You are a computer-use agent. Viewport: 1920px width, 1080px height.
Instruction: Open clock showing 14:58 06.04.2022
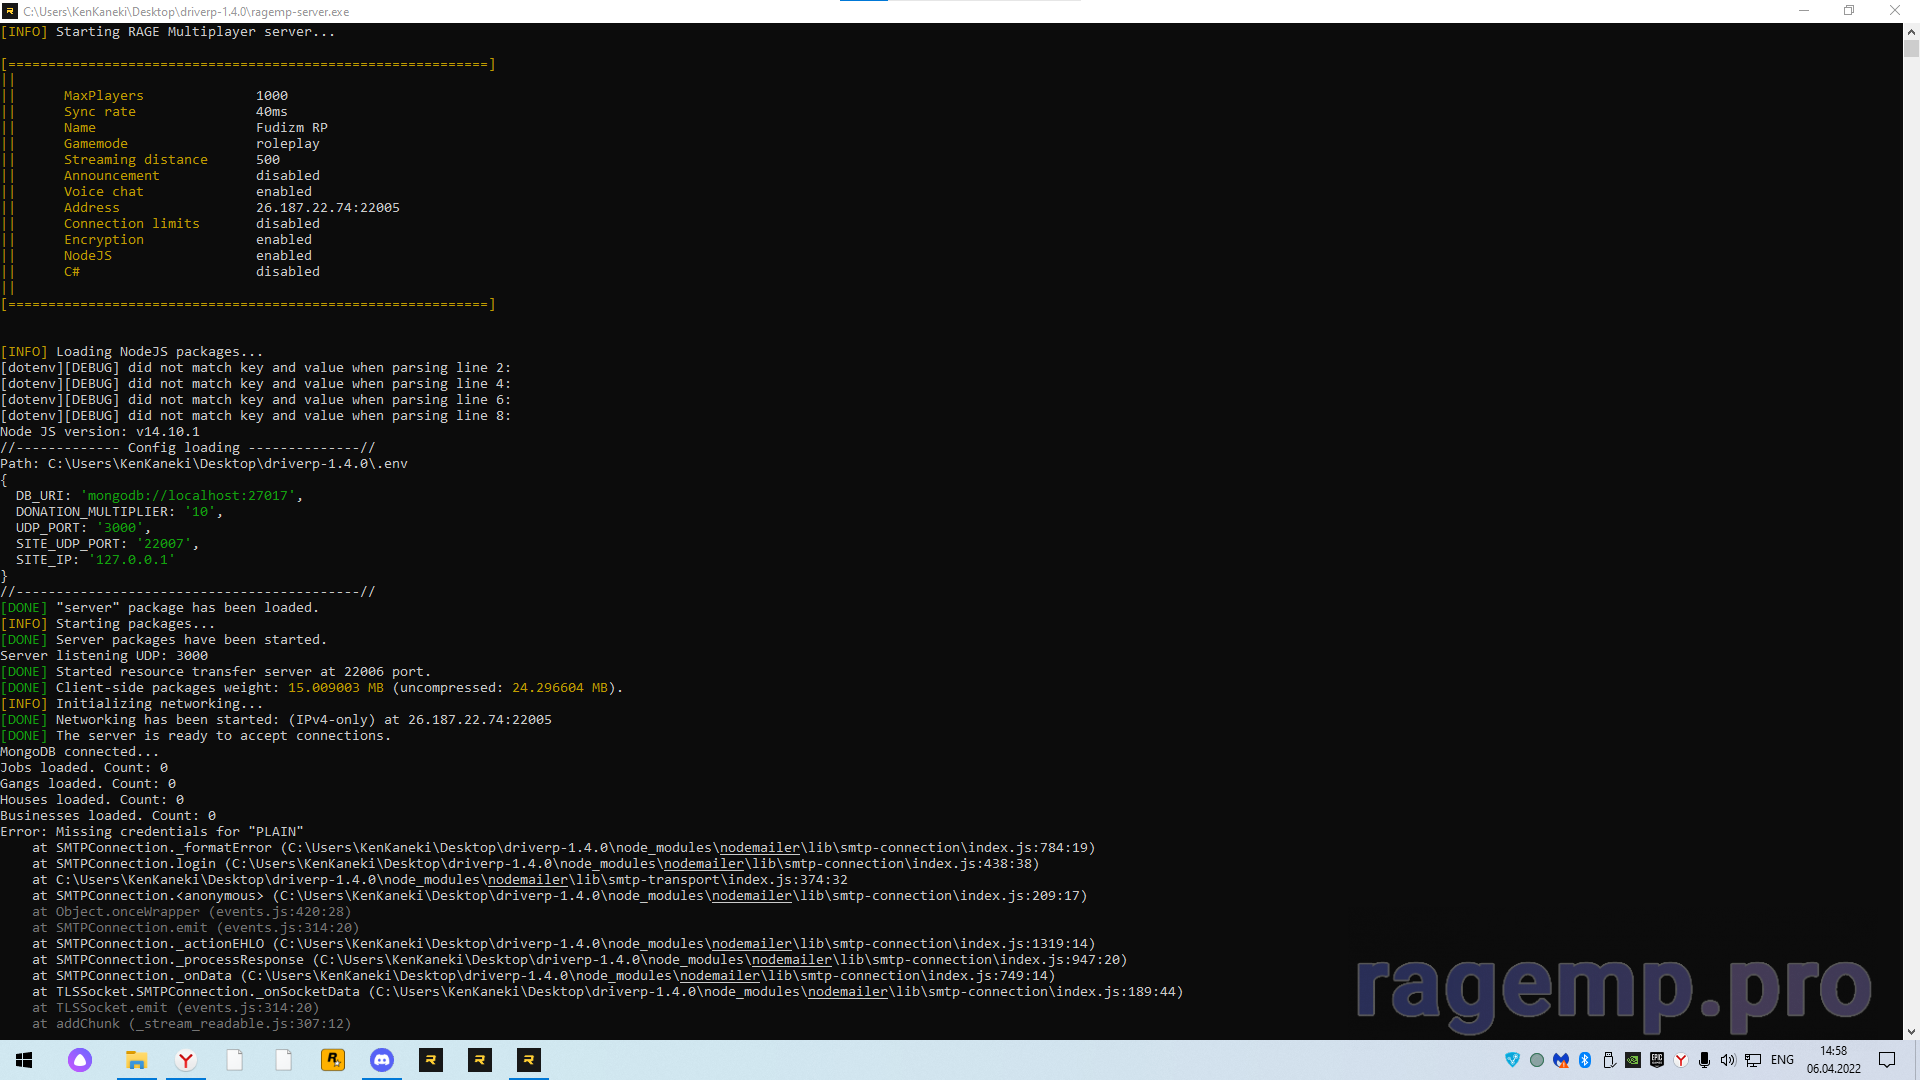tap(1833, 1060)
